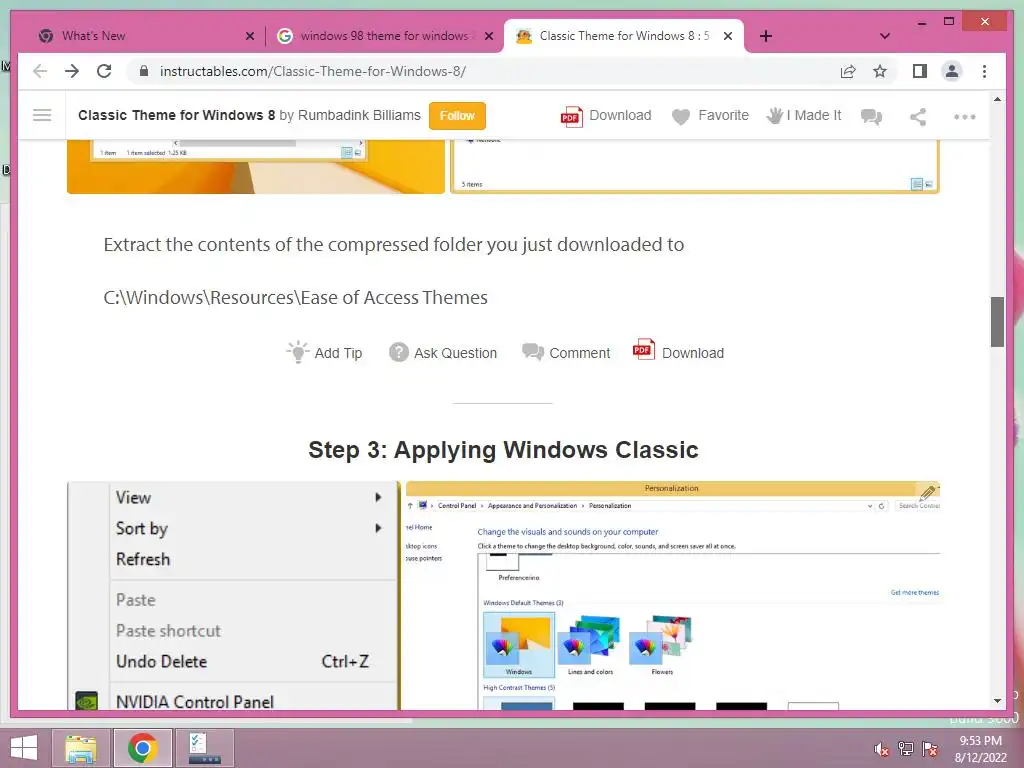
Task: Open the Instructables hamburger menu
Action: [x=42, y=116]
